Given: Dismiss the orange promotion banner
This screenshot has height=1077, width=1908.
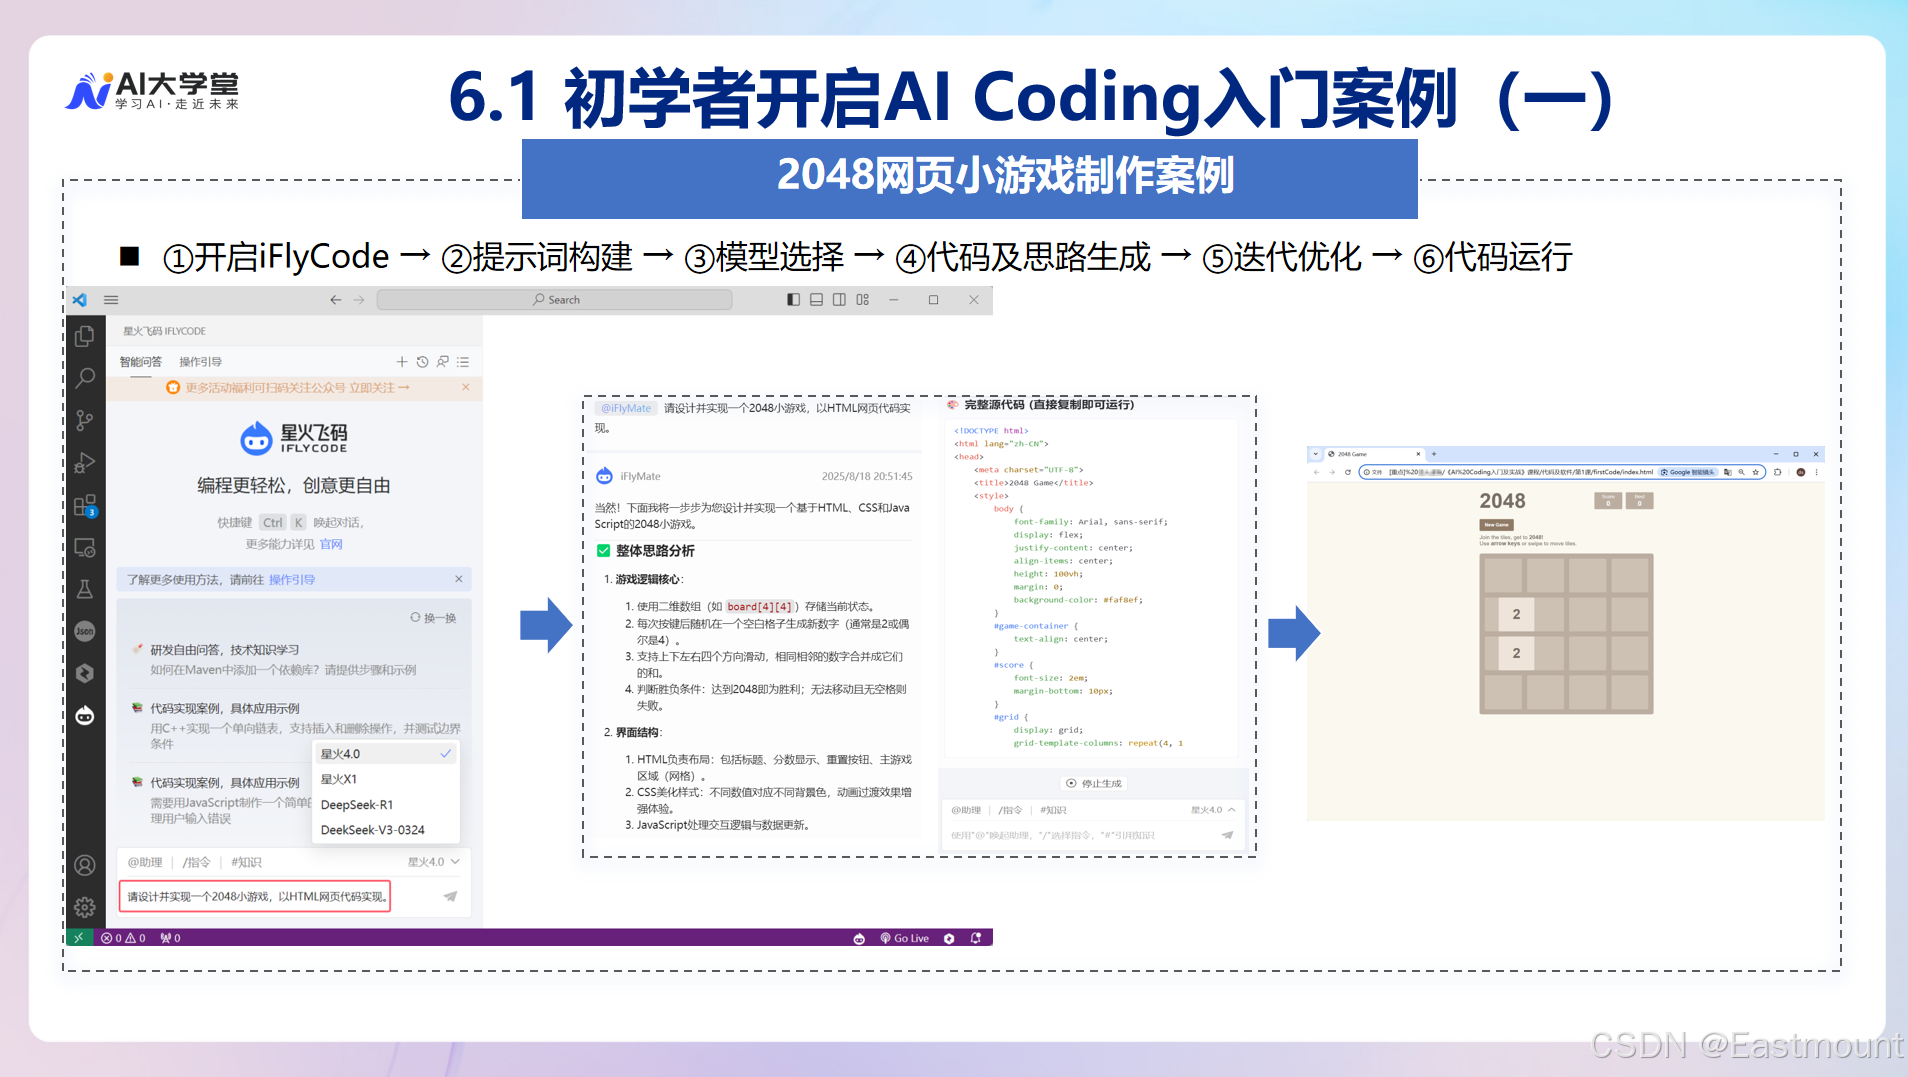Looking at the screenshot, I should click(x=466, y=387).
